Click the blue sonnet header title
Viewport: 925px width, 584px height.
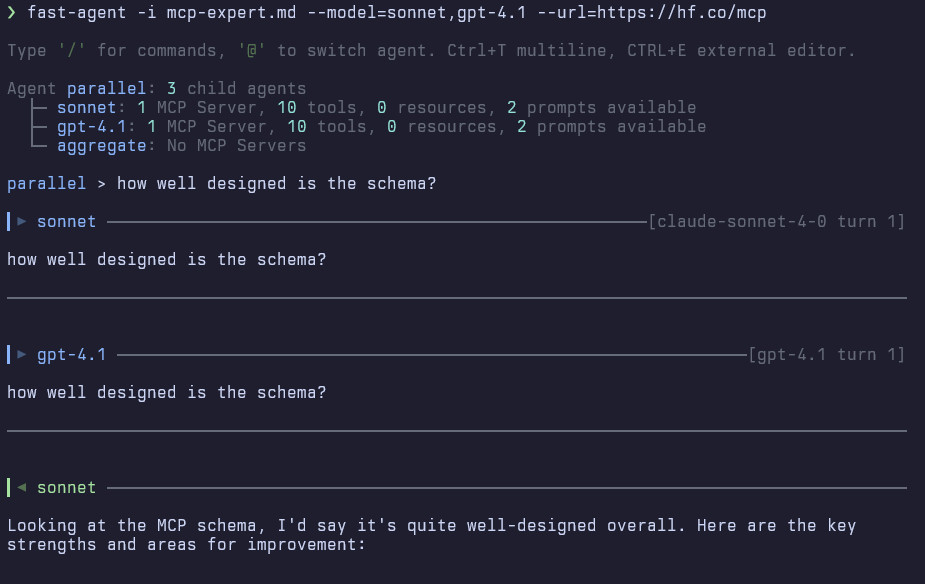[67, 221]
